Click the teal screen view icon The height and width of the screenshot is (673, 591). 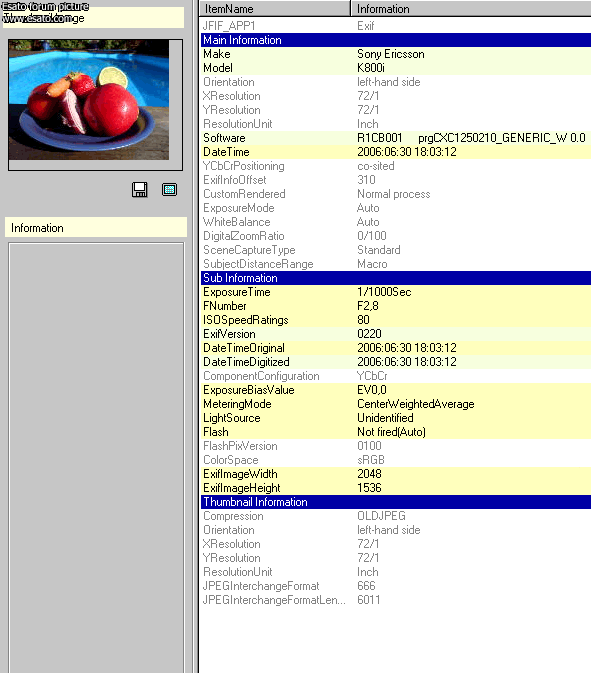(170, 189)
